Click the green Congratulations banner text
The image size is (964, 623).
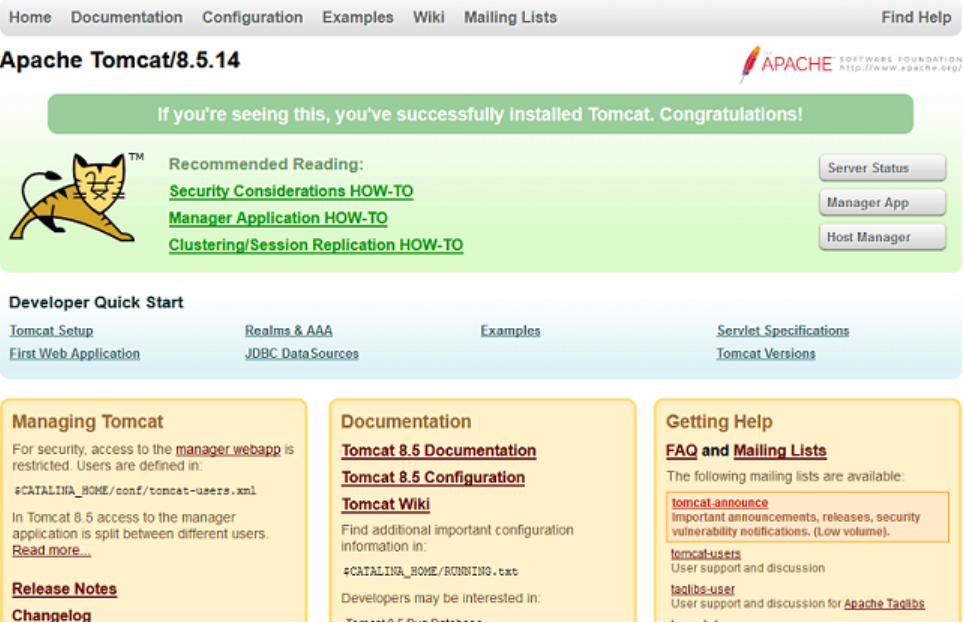click(480, 114)
